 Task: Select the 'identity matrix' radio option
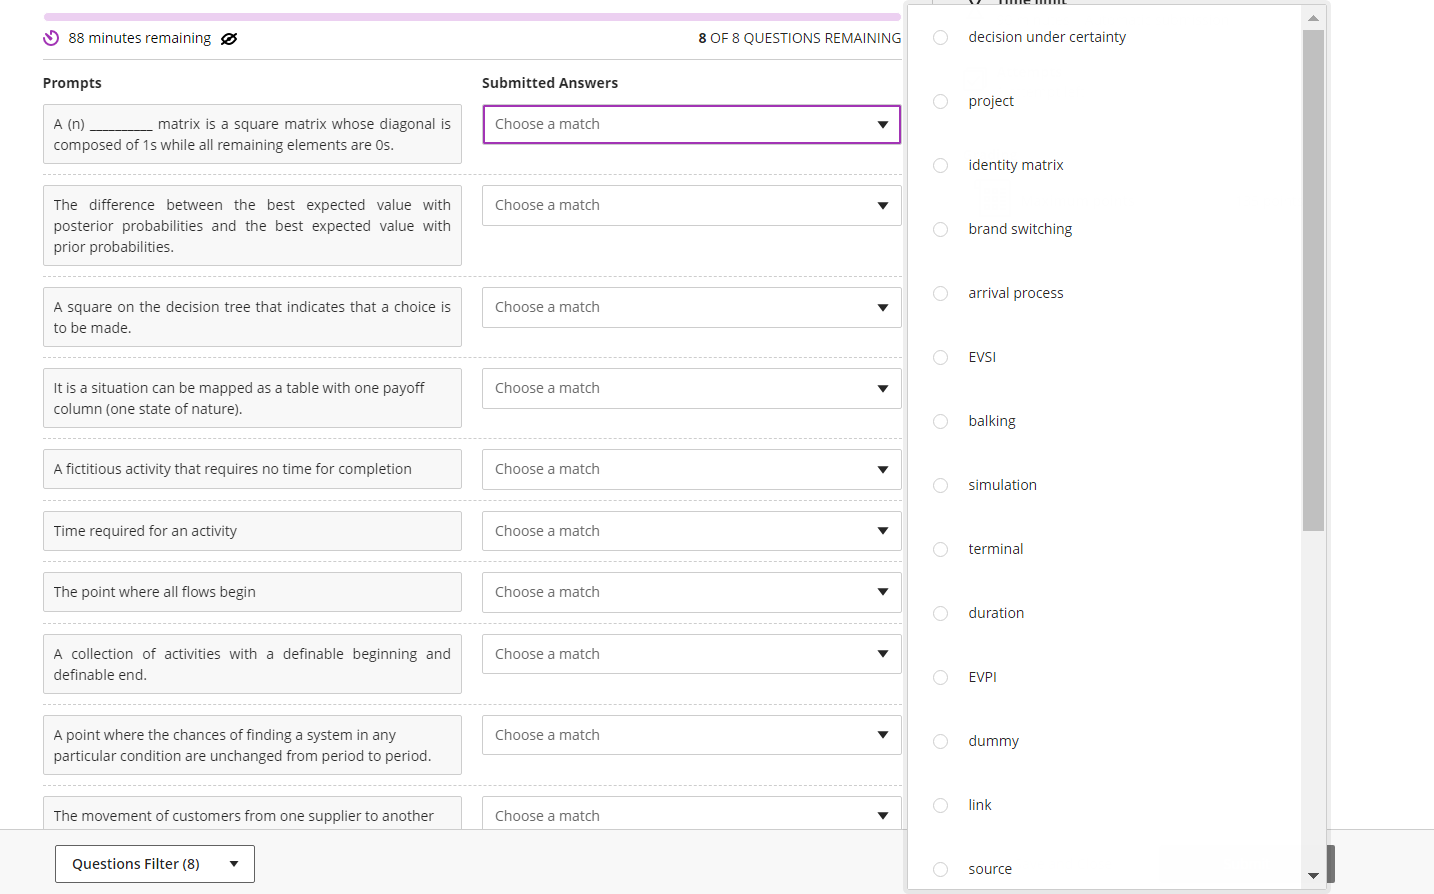[940, 165]
